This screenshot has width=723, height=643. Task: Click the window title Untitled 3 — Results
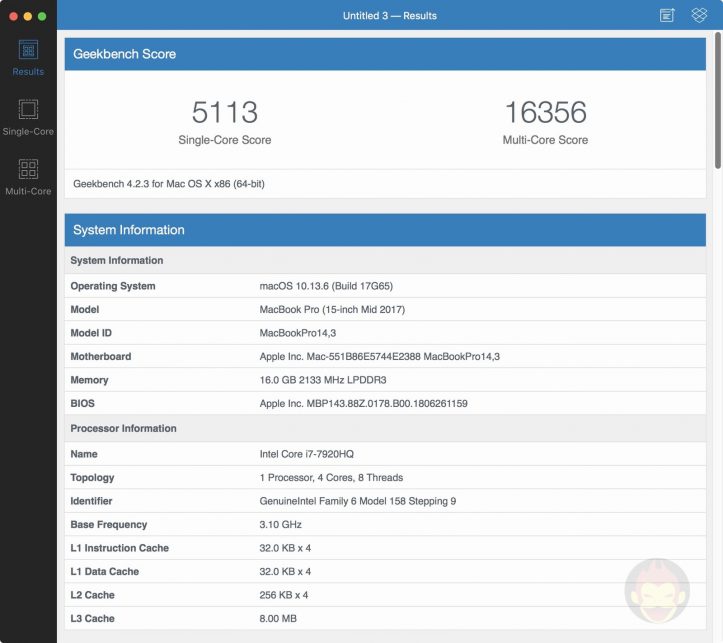click(390, 16)
